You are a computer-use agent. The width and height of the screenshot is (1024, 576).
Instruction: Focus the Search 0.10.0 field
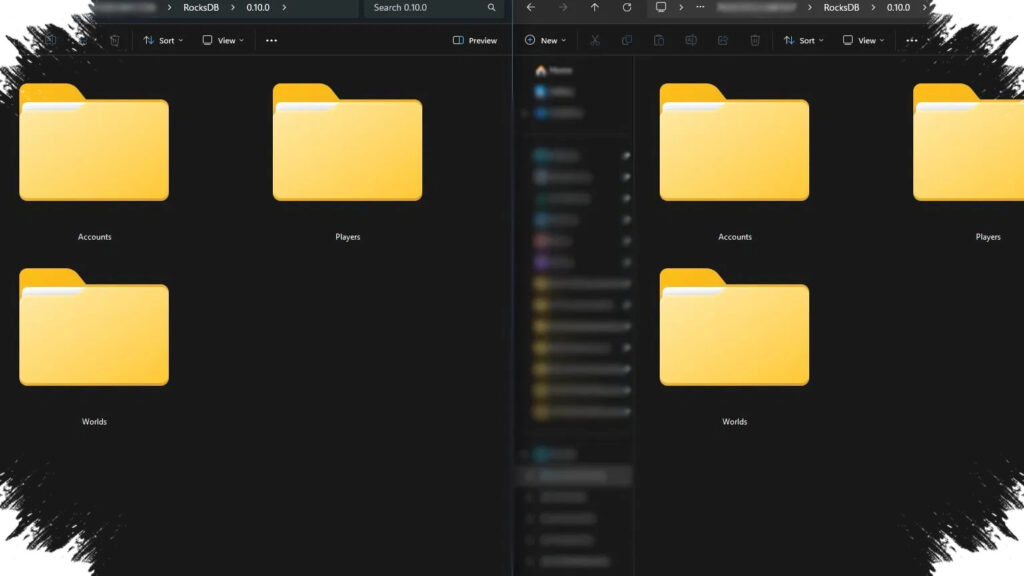click(x=434, y=7)
